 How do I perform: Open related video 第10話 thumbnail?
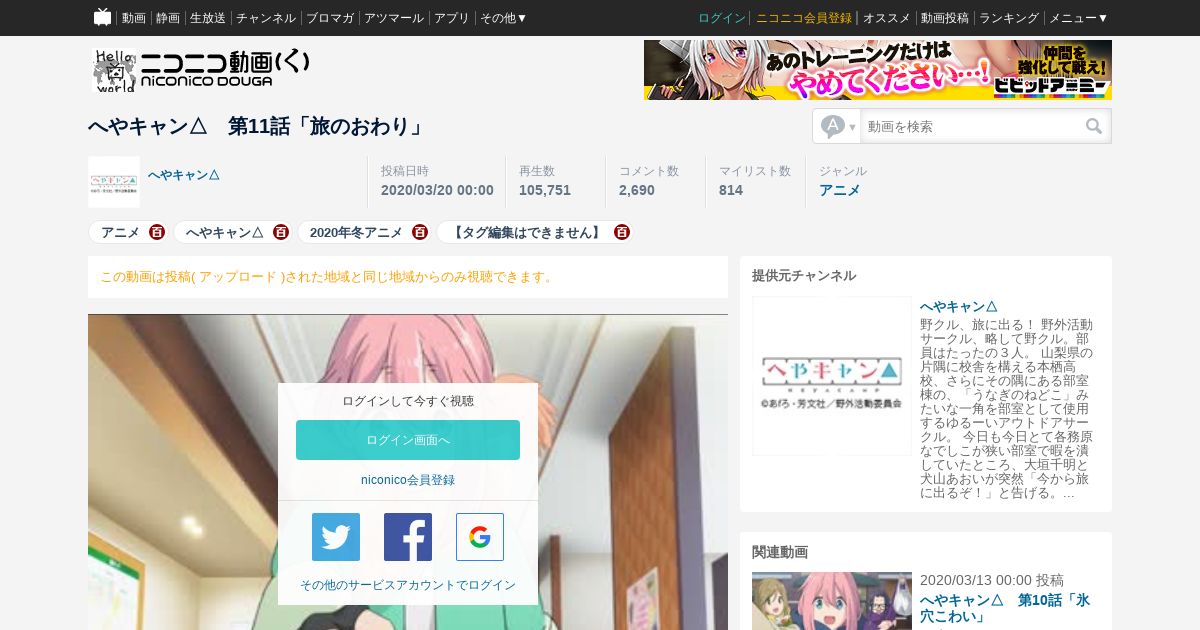coord(832,601)
